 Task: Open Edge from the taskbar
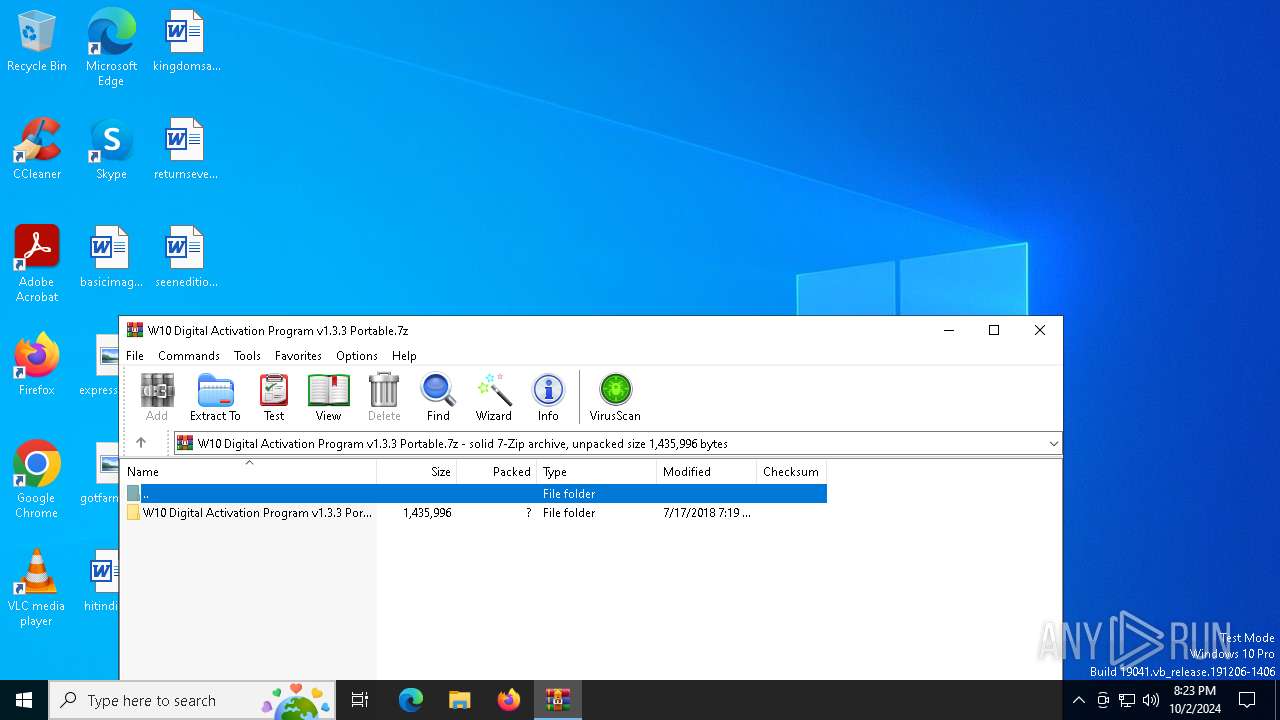(x=411, y=700)
